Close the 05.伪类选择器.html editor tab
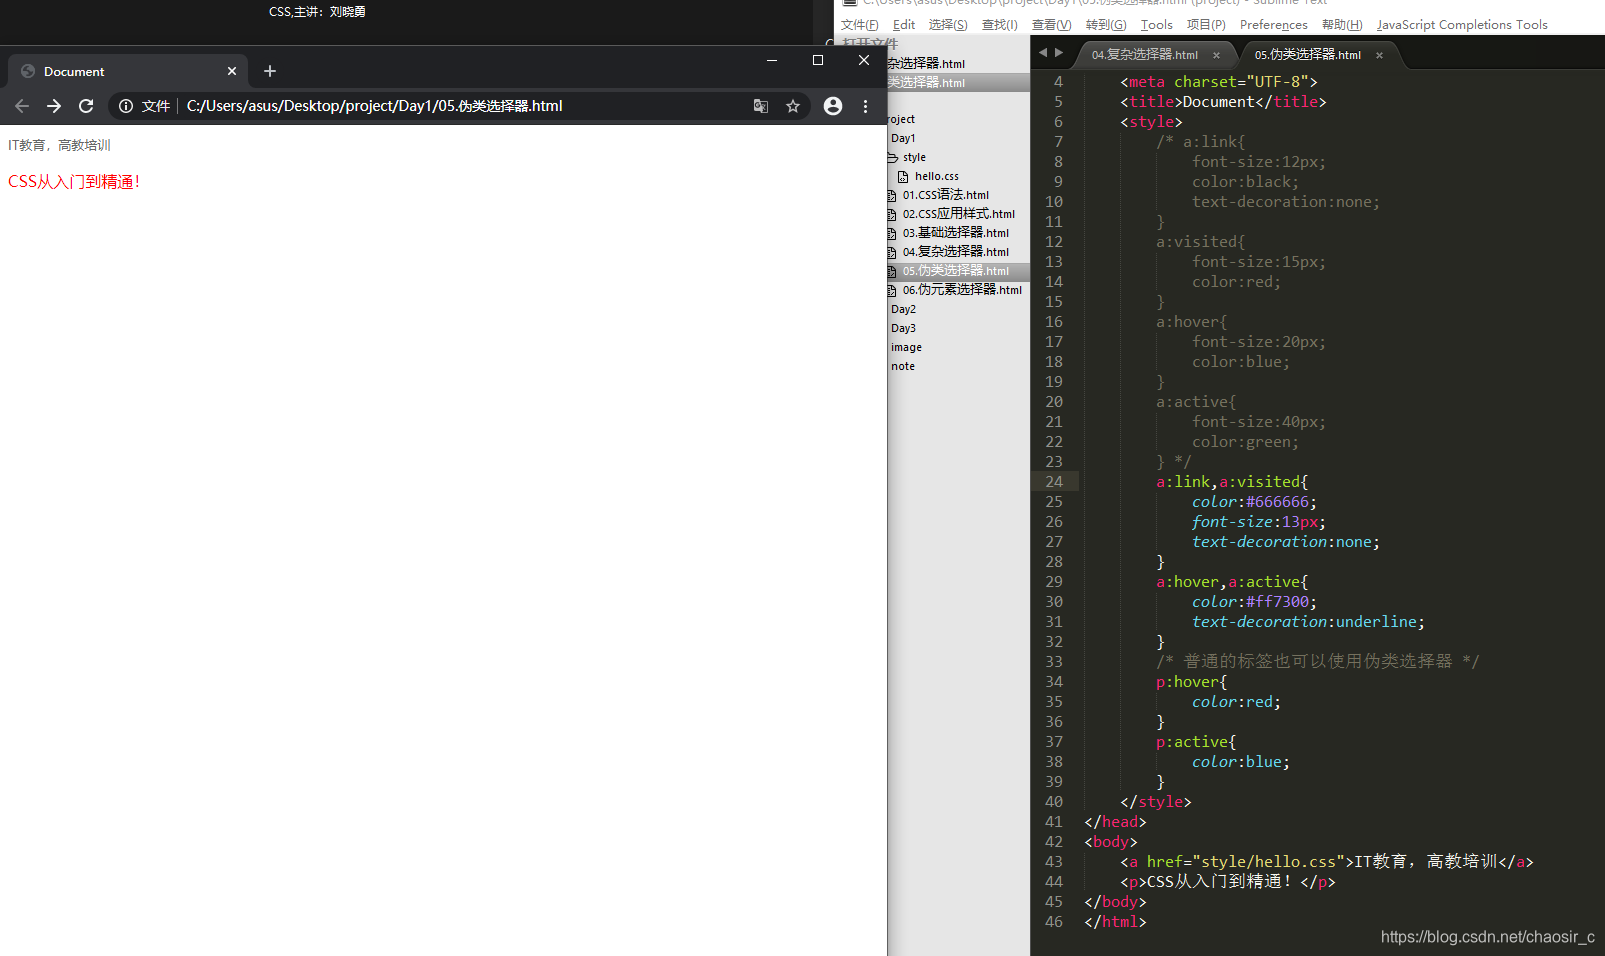 pyautogui.click(x=1379, y=55)
